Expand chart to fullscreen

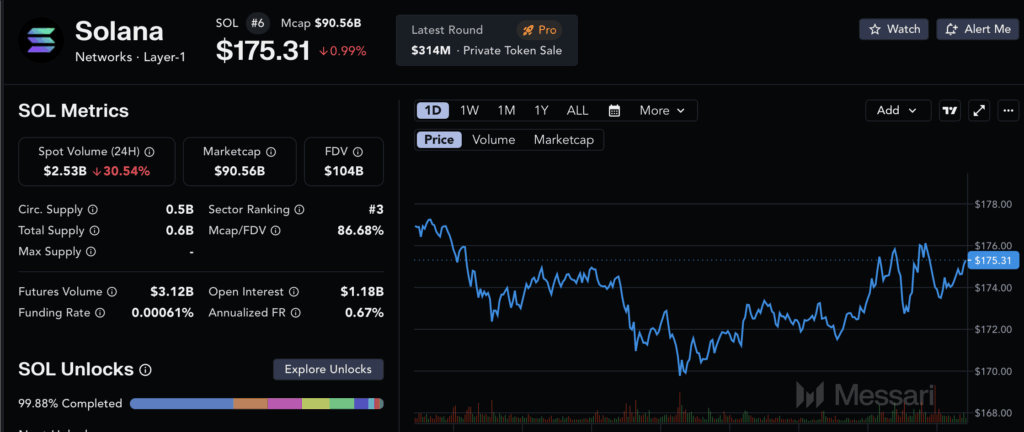click(979, 110)
